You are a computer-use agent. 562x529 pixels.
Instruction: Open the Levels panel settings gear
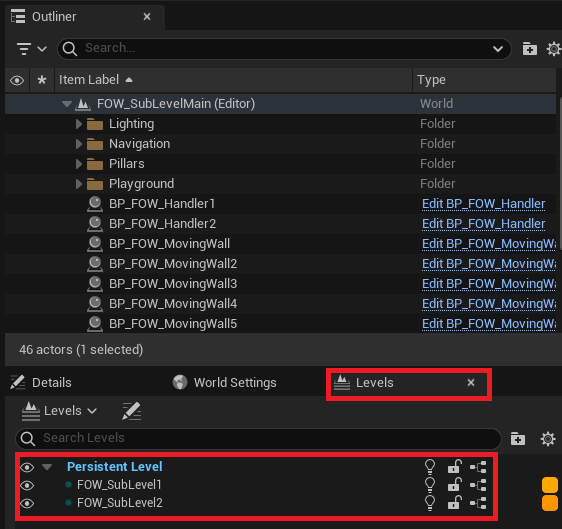point(548,439)
